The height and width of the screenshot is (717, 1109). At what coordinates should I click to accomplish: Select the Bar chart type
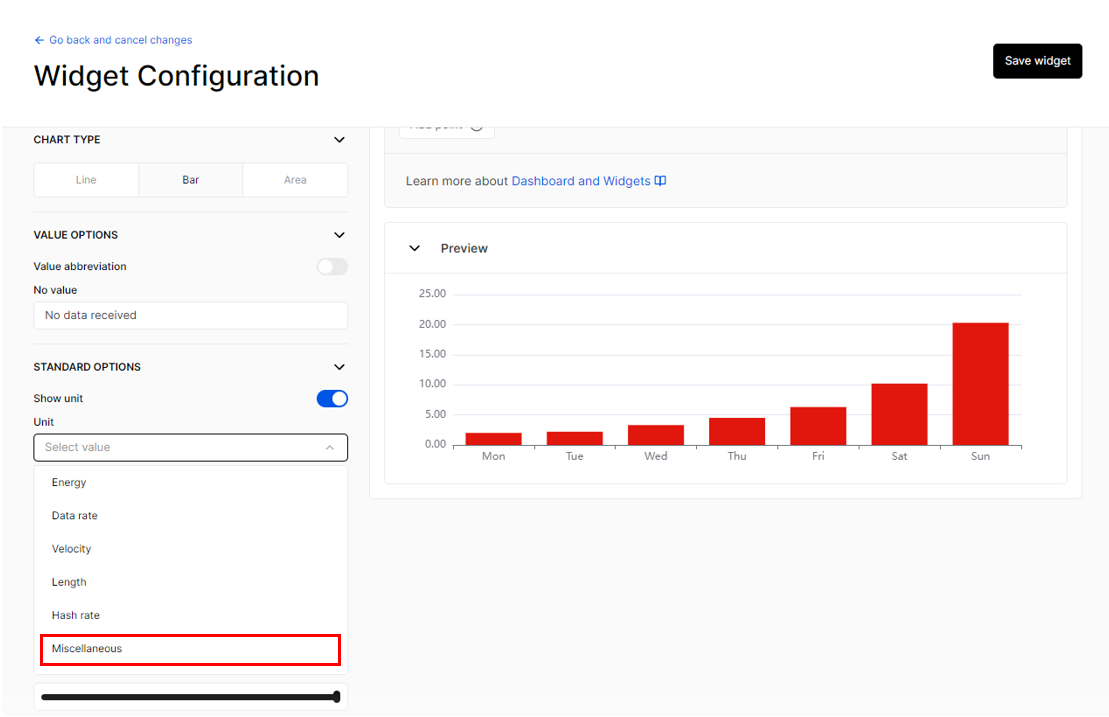click(190, 180)
